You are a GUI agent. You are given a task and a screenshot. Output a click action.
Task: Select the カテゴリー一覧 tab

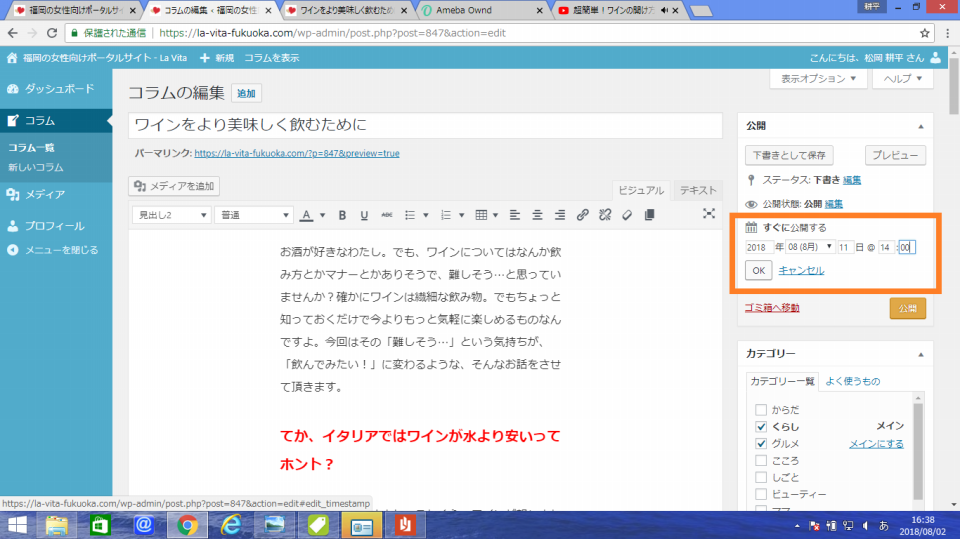[782, 381]
